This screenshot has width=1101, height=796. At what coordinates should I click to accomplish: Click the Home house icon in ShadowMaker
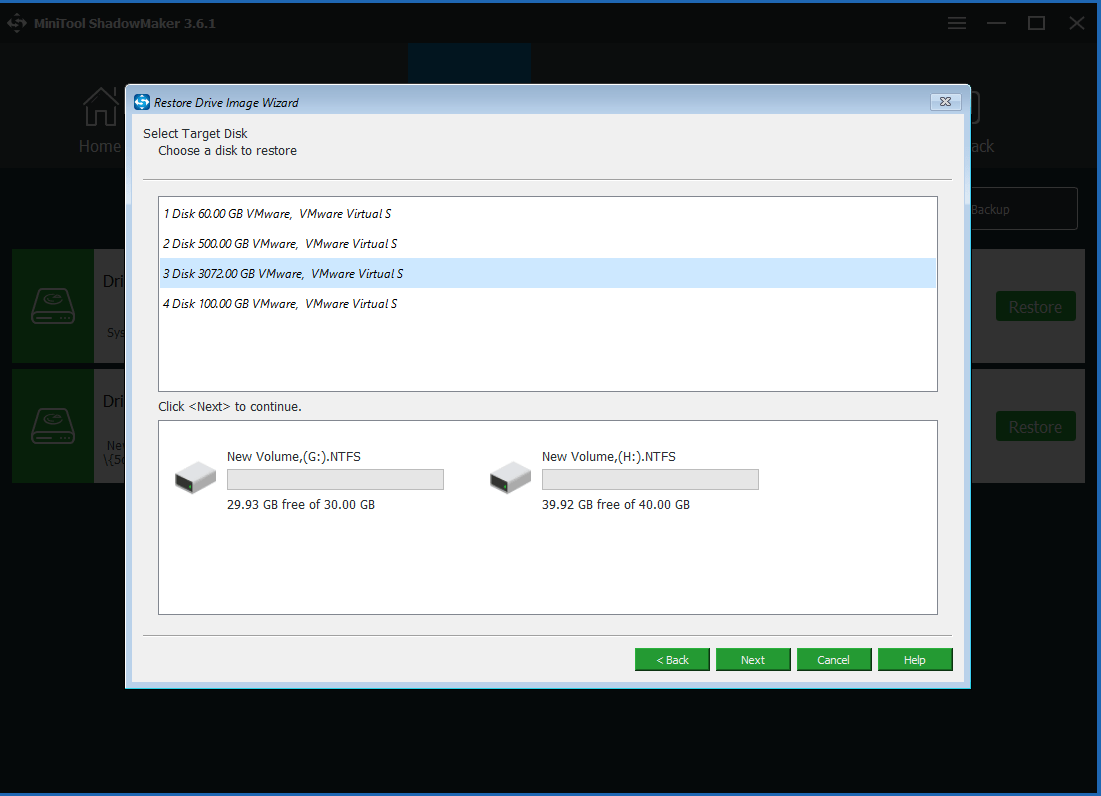point(101,107)
